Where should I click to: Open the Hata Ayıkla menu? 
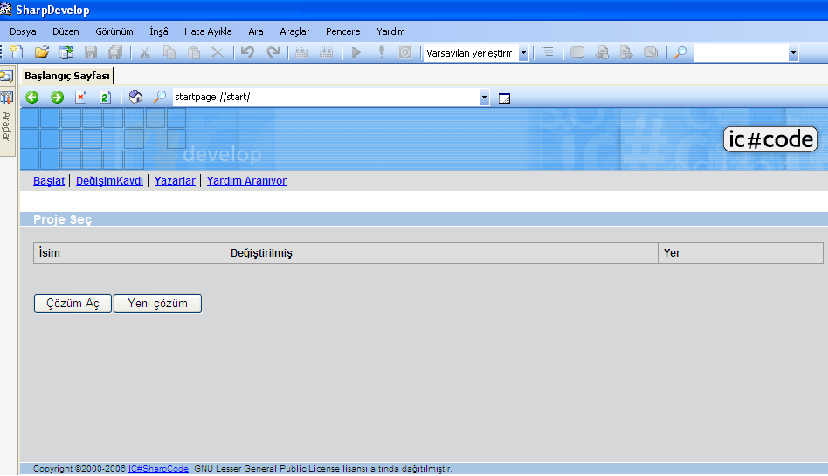(208, 32)
